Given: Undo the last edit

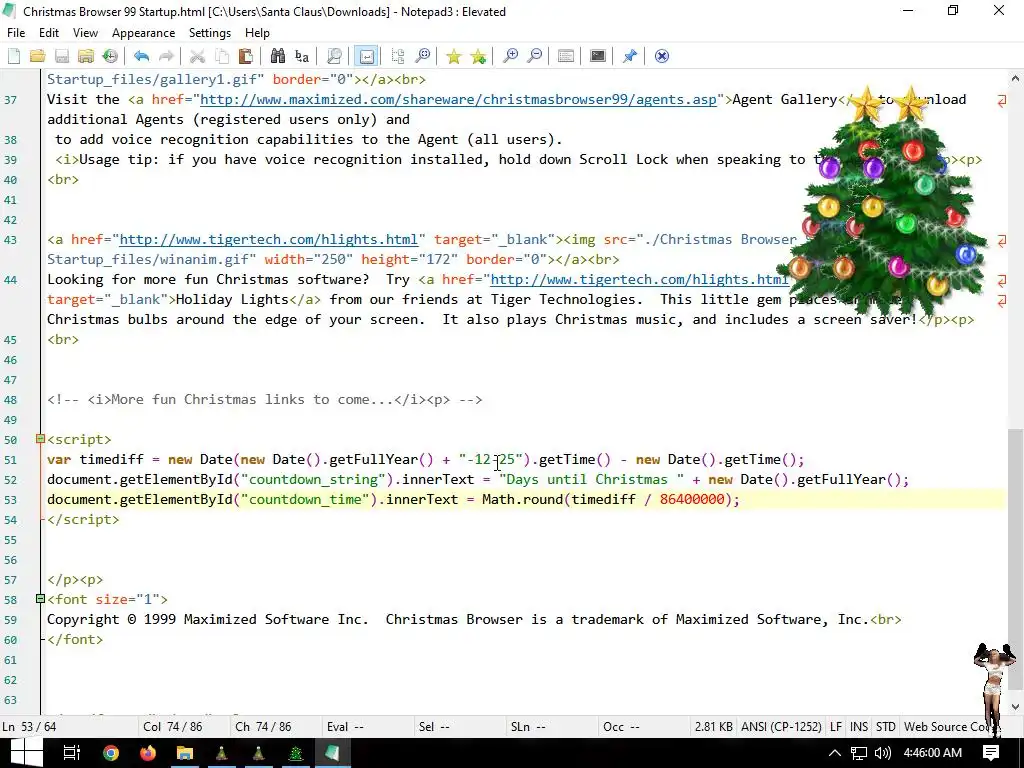Looking at the screenshot, I should pos(141,56).
